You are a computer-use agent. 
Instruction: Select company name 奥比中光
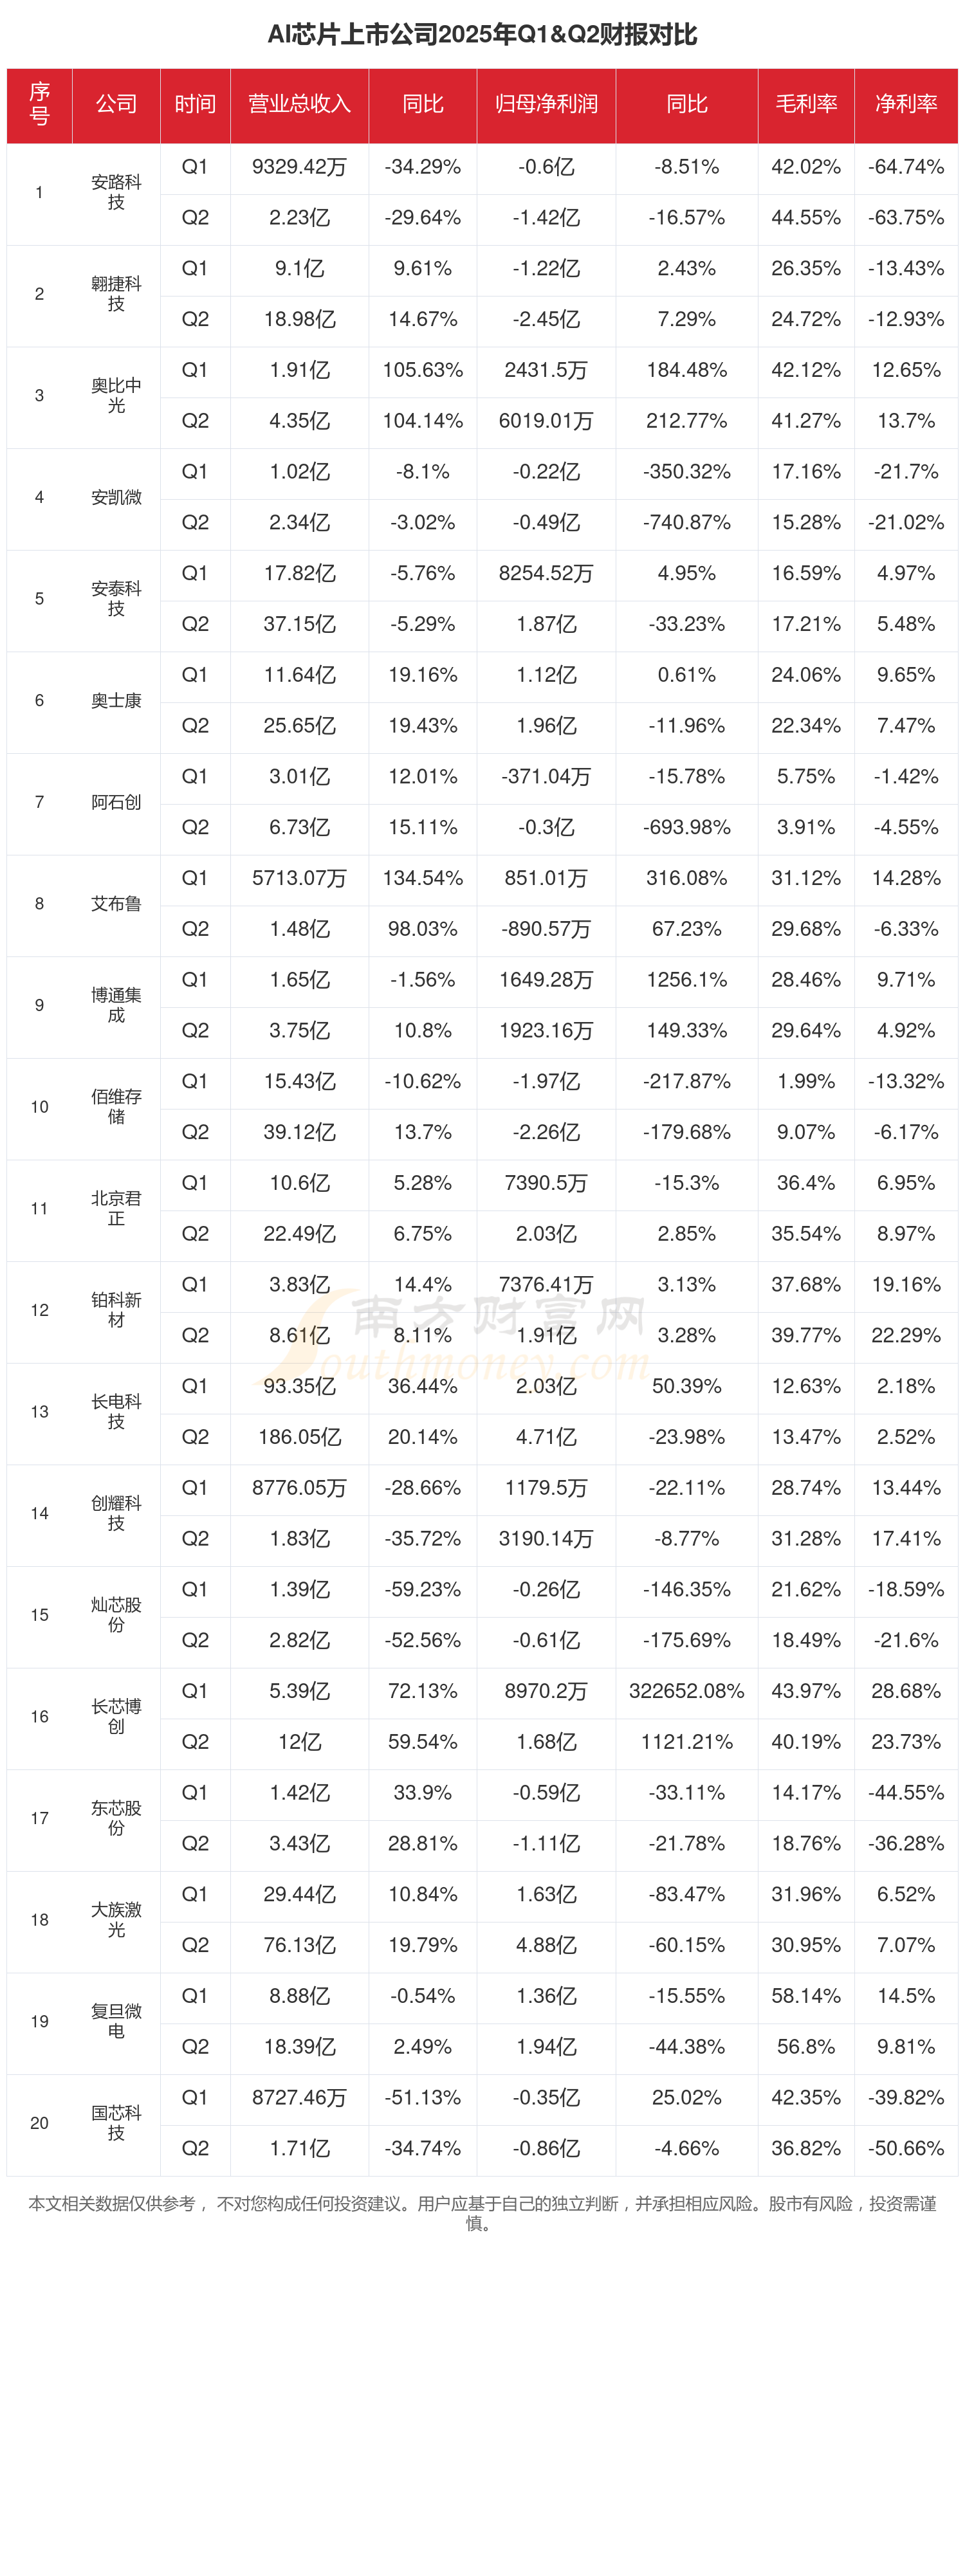click(x=116, y=395)
